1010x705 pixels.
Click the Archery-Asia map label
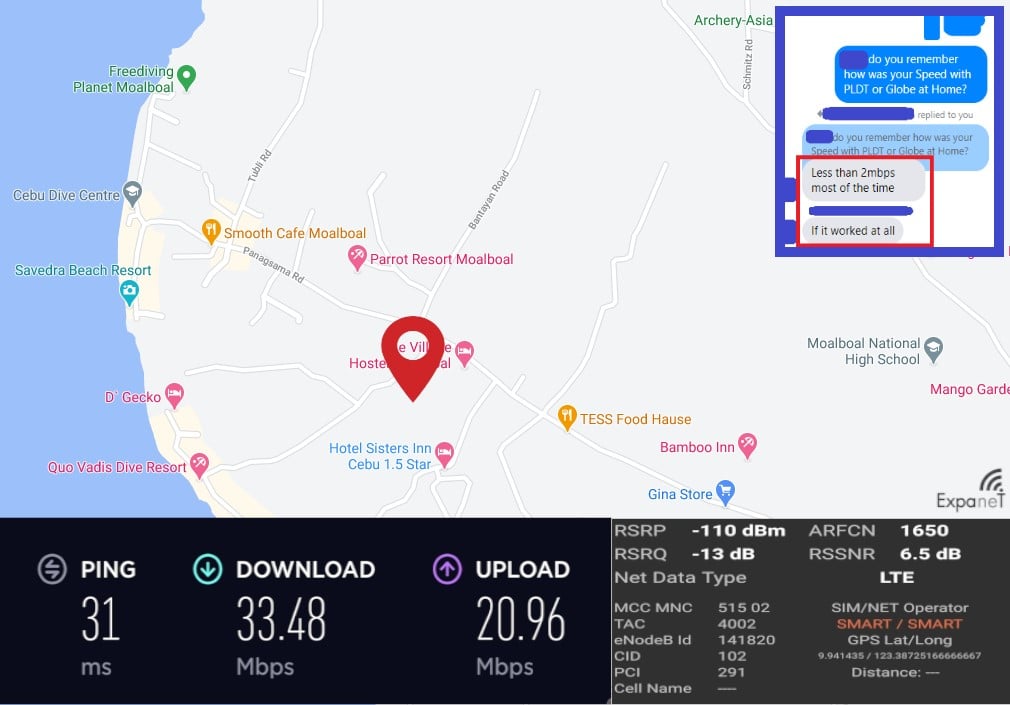coord(733,21)
